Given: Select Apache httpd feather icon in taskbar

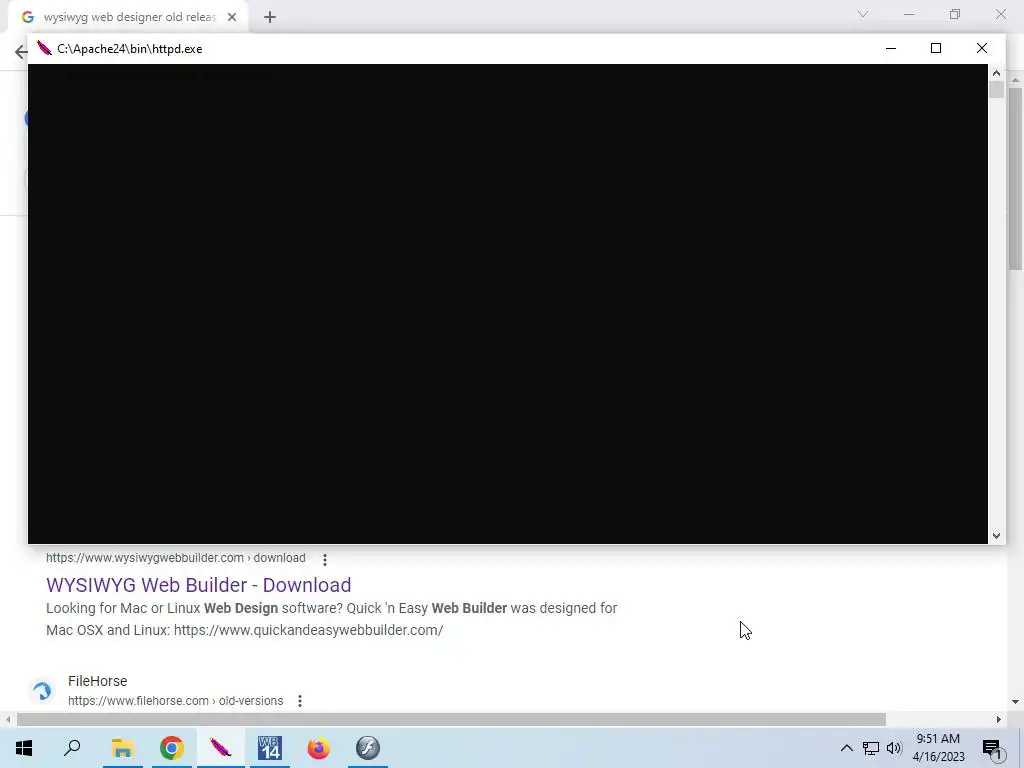Looking at the screenshot, I should coord(221,748).
